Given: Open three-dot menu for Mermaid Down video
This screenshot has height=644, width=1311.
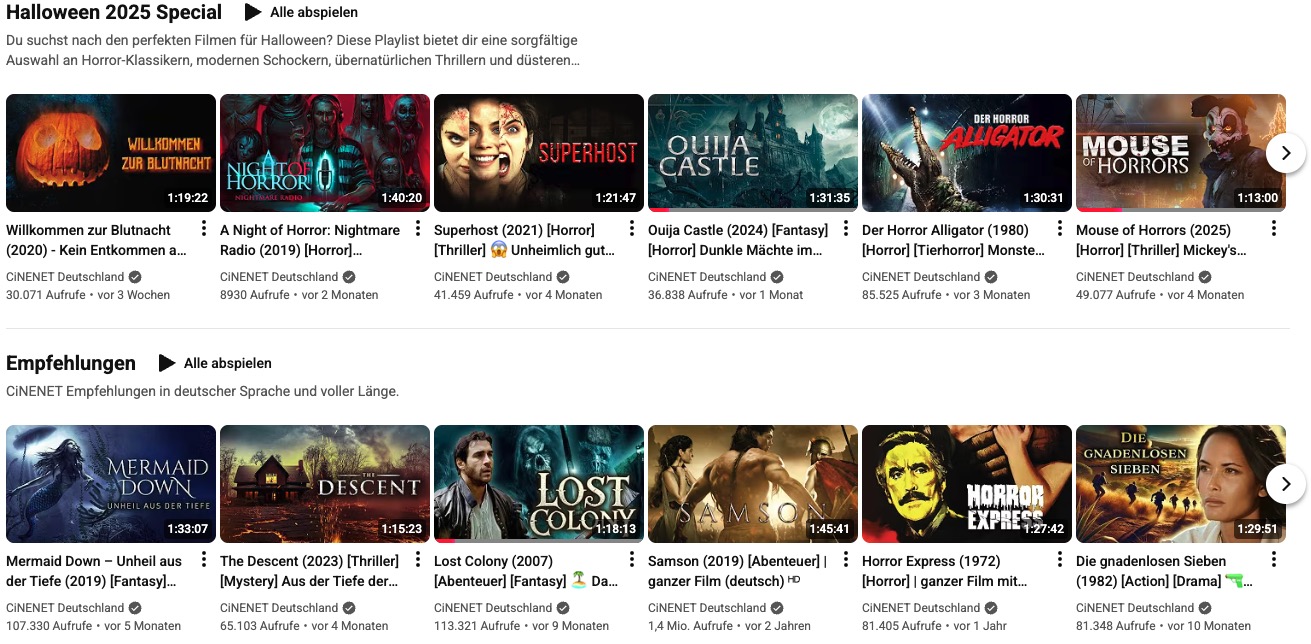Looking at the screenshot, I should (x=204, y=560).
